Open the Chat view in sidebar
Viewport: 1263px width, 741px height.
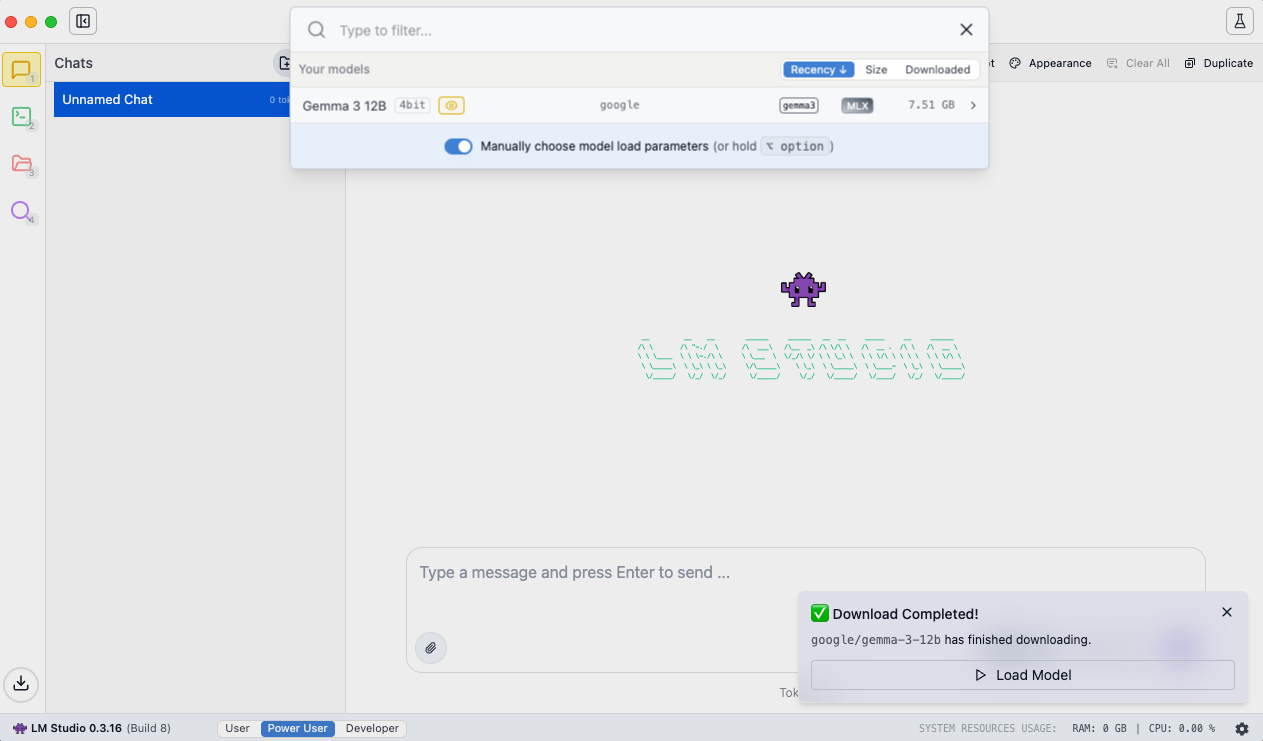pyautogui.click(x=21, y=70)
